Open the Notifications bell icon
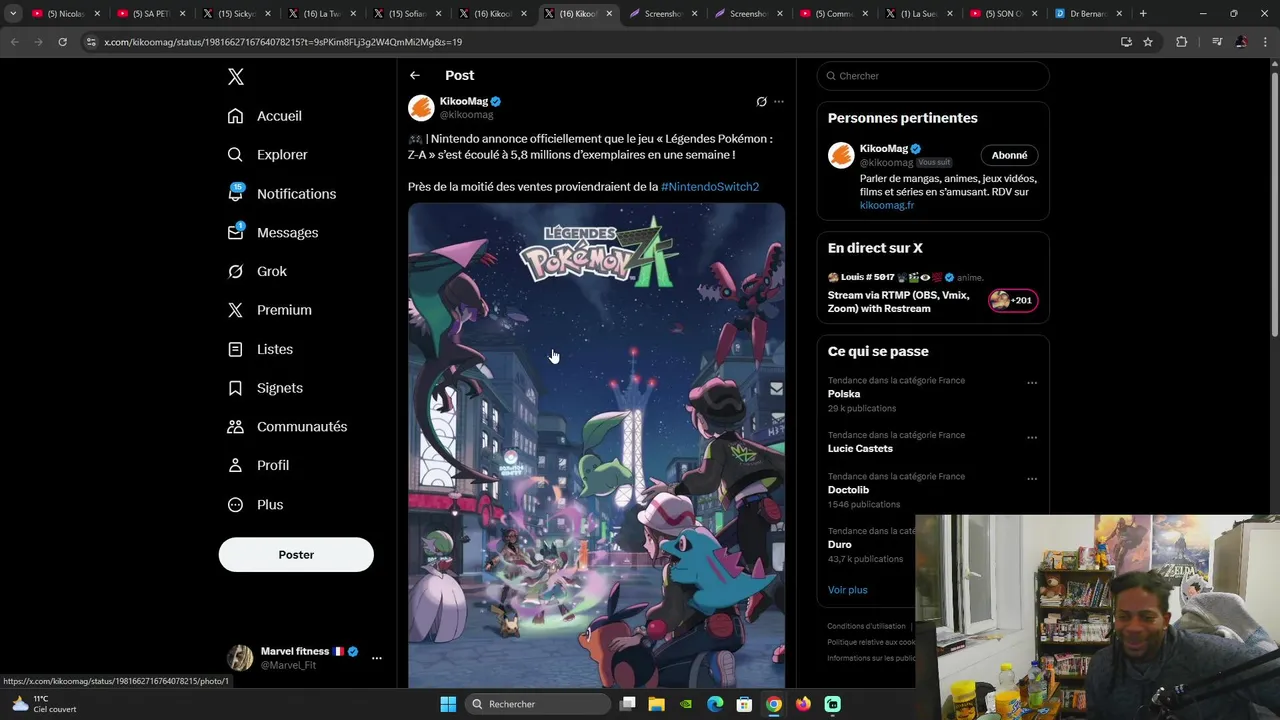Image resolution: width=1280 pixels, height=720 pixels. click(x=235, y=193)
